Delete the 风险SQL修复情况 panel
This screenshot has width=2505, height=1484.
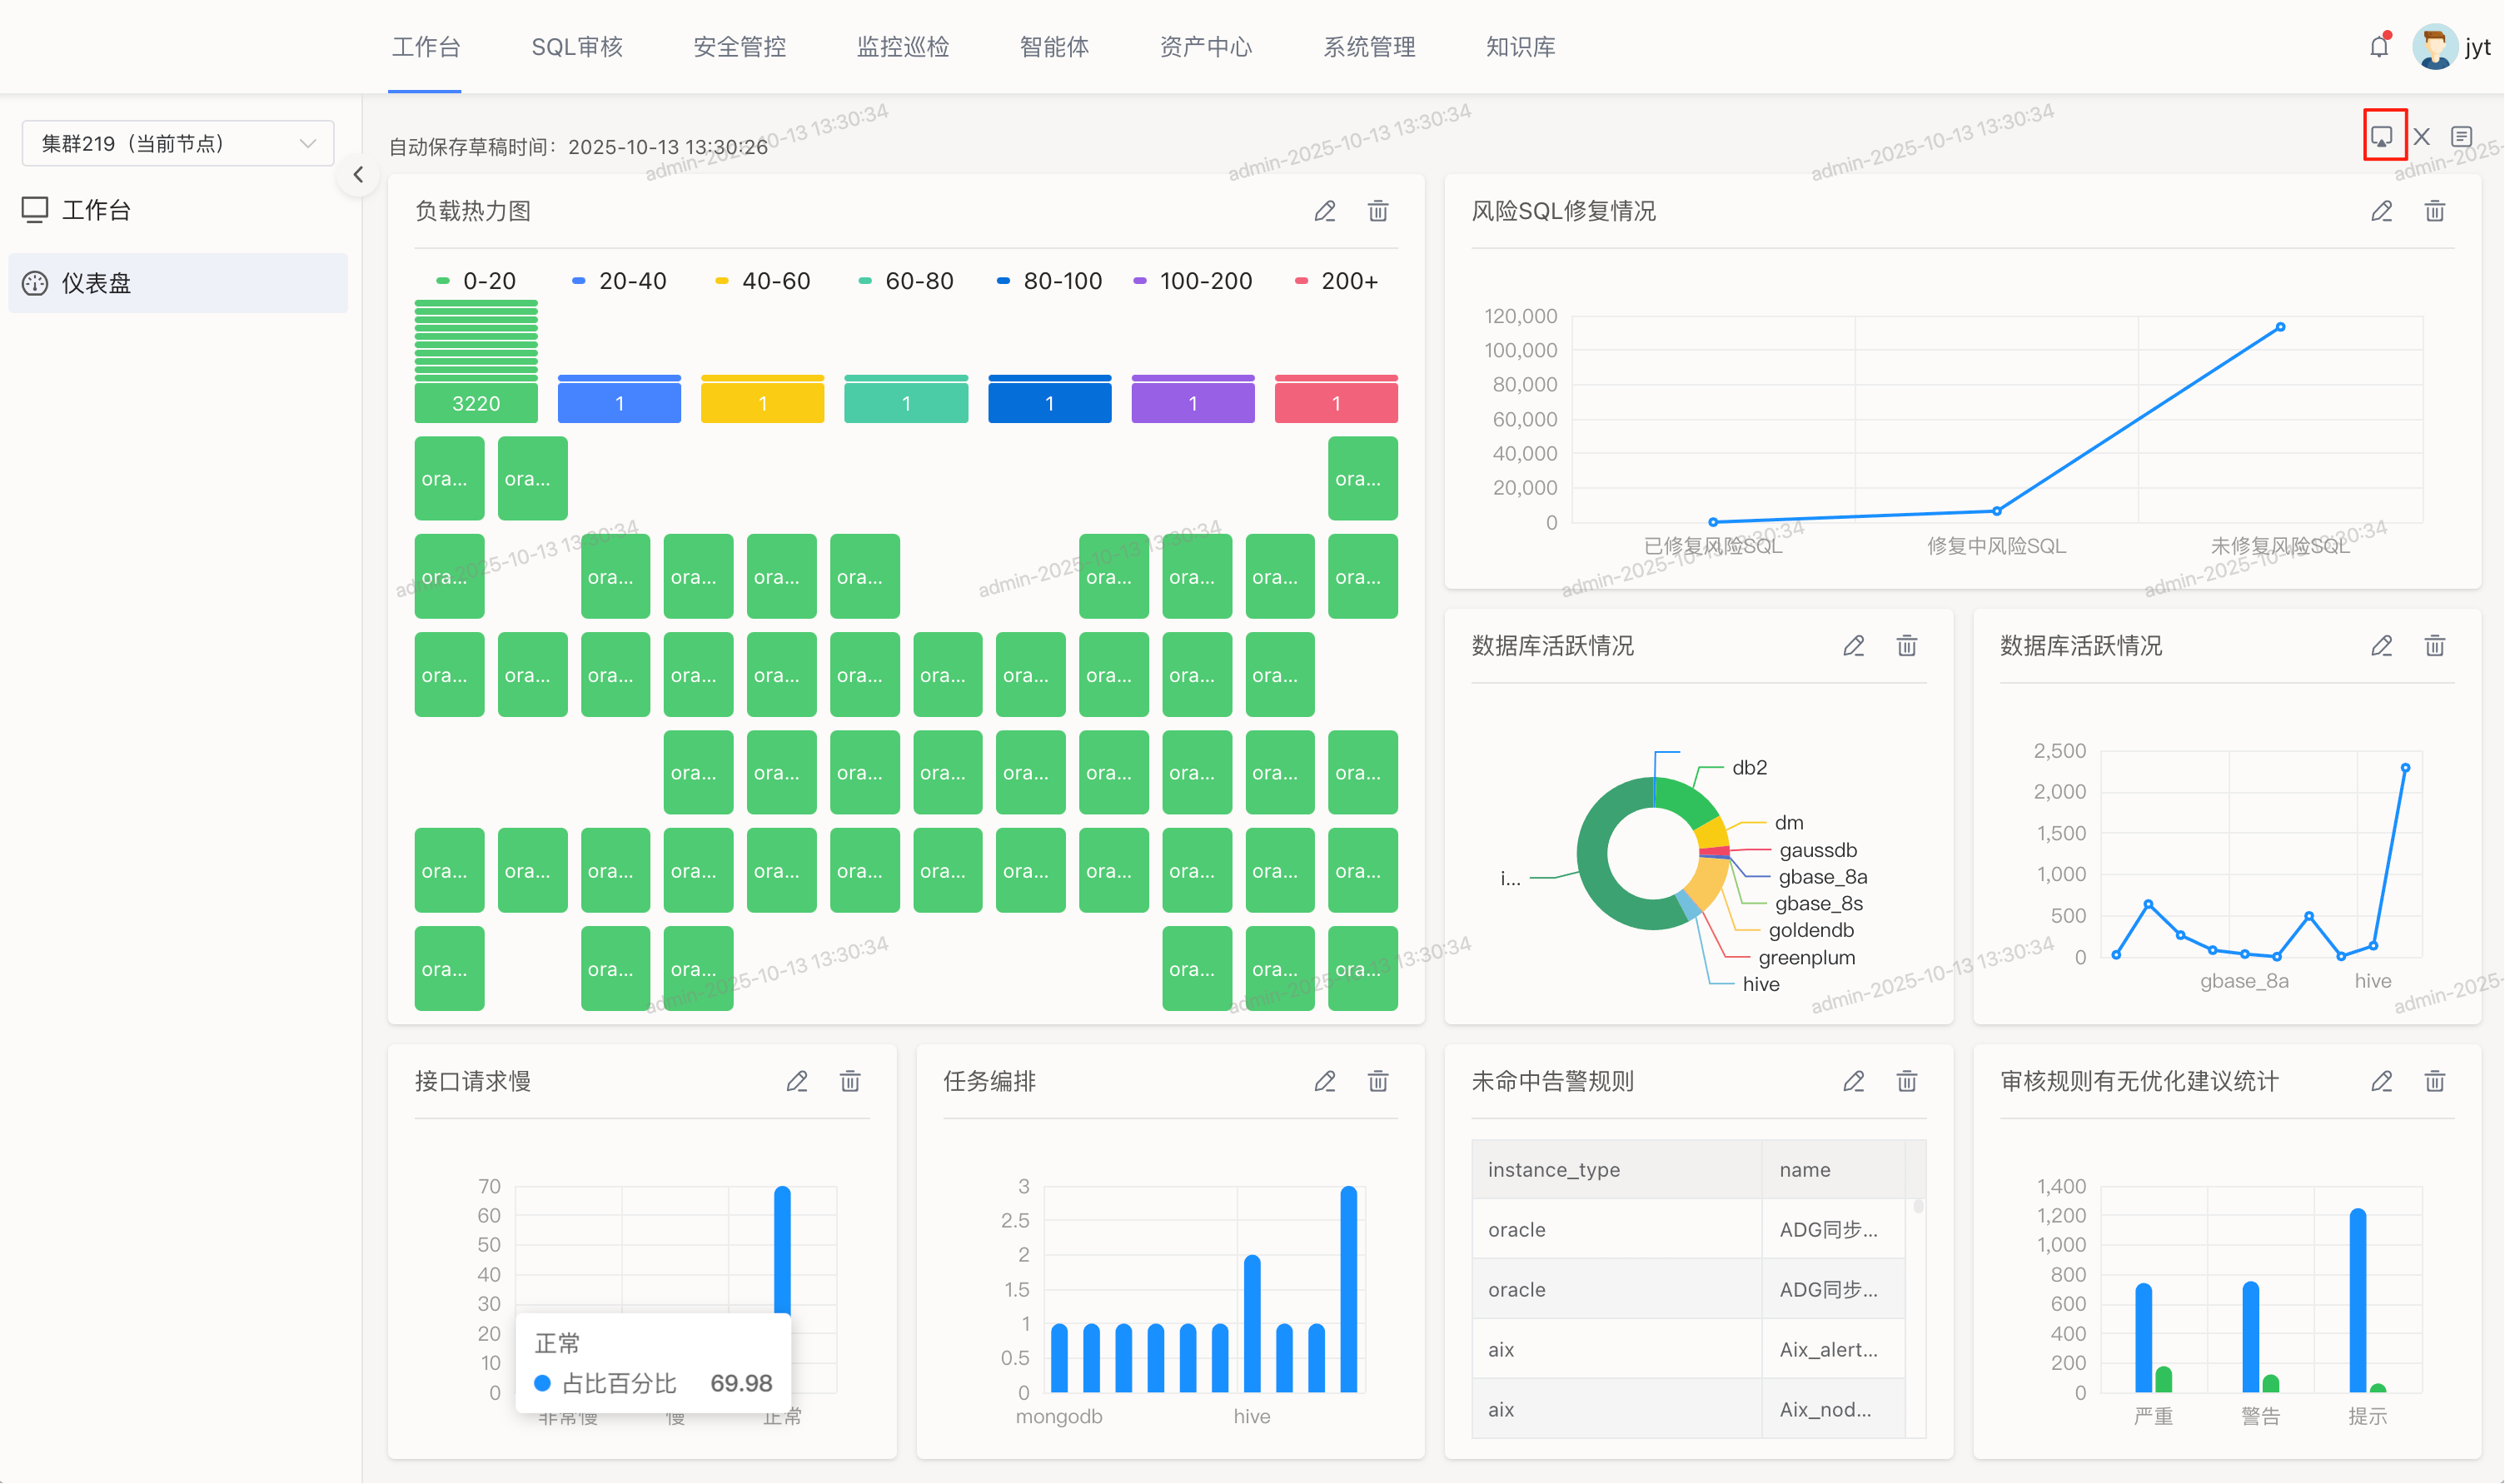pos(2435,211)
